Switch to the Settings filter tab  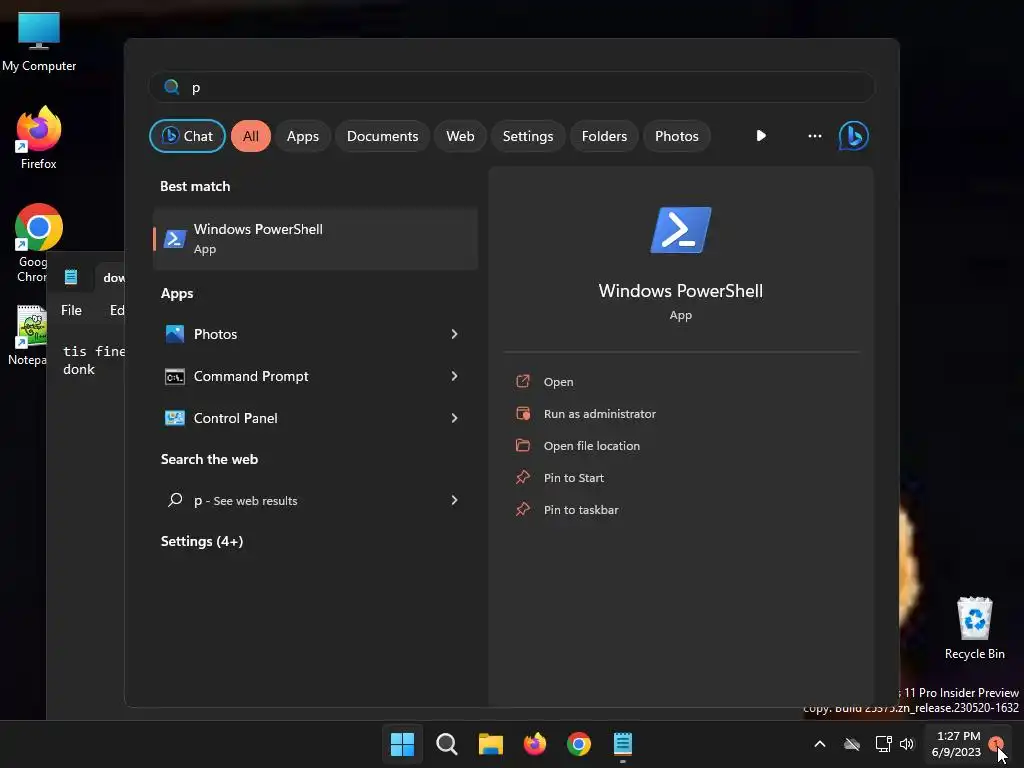[x=528, y=136]
